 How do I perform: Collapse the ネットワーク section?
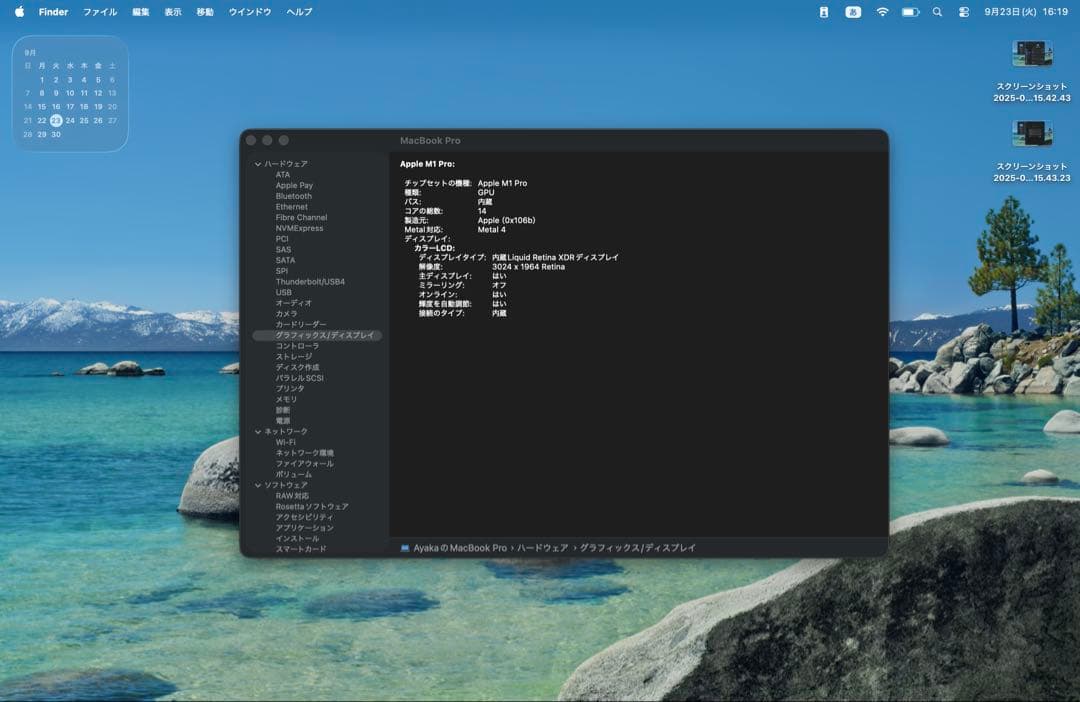pos(257,431)
